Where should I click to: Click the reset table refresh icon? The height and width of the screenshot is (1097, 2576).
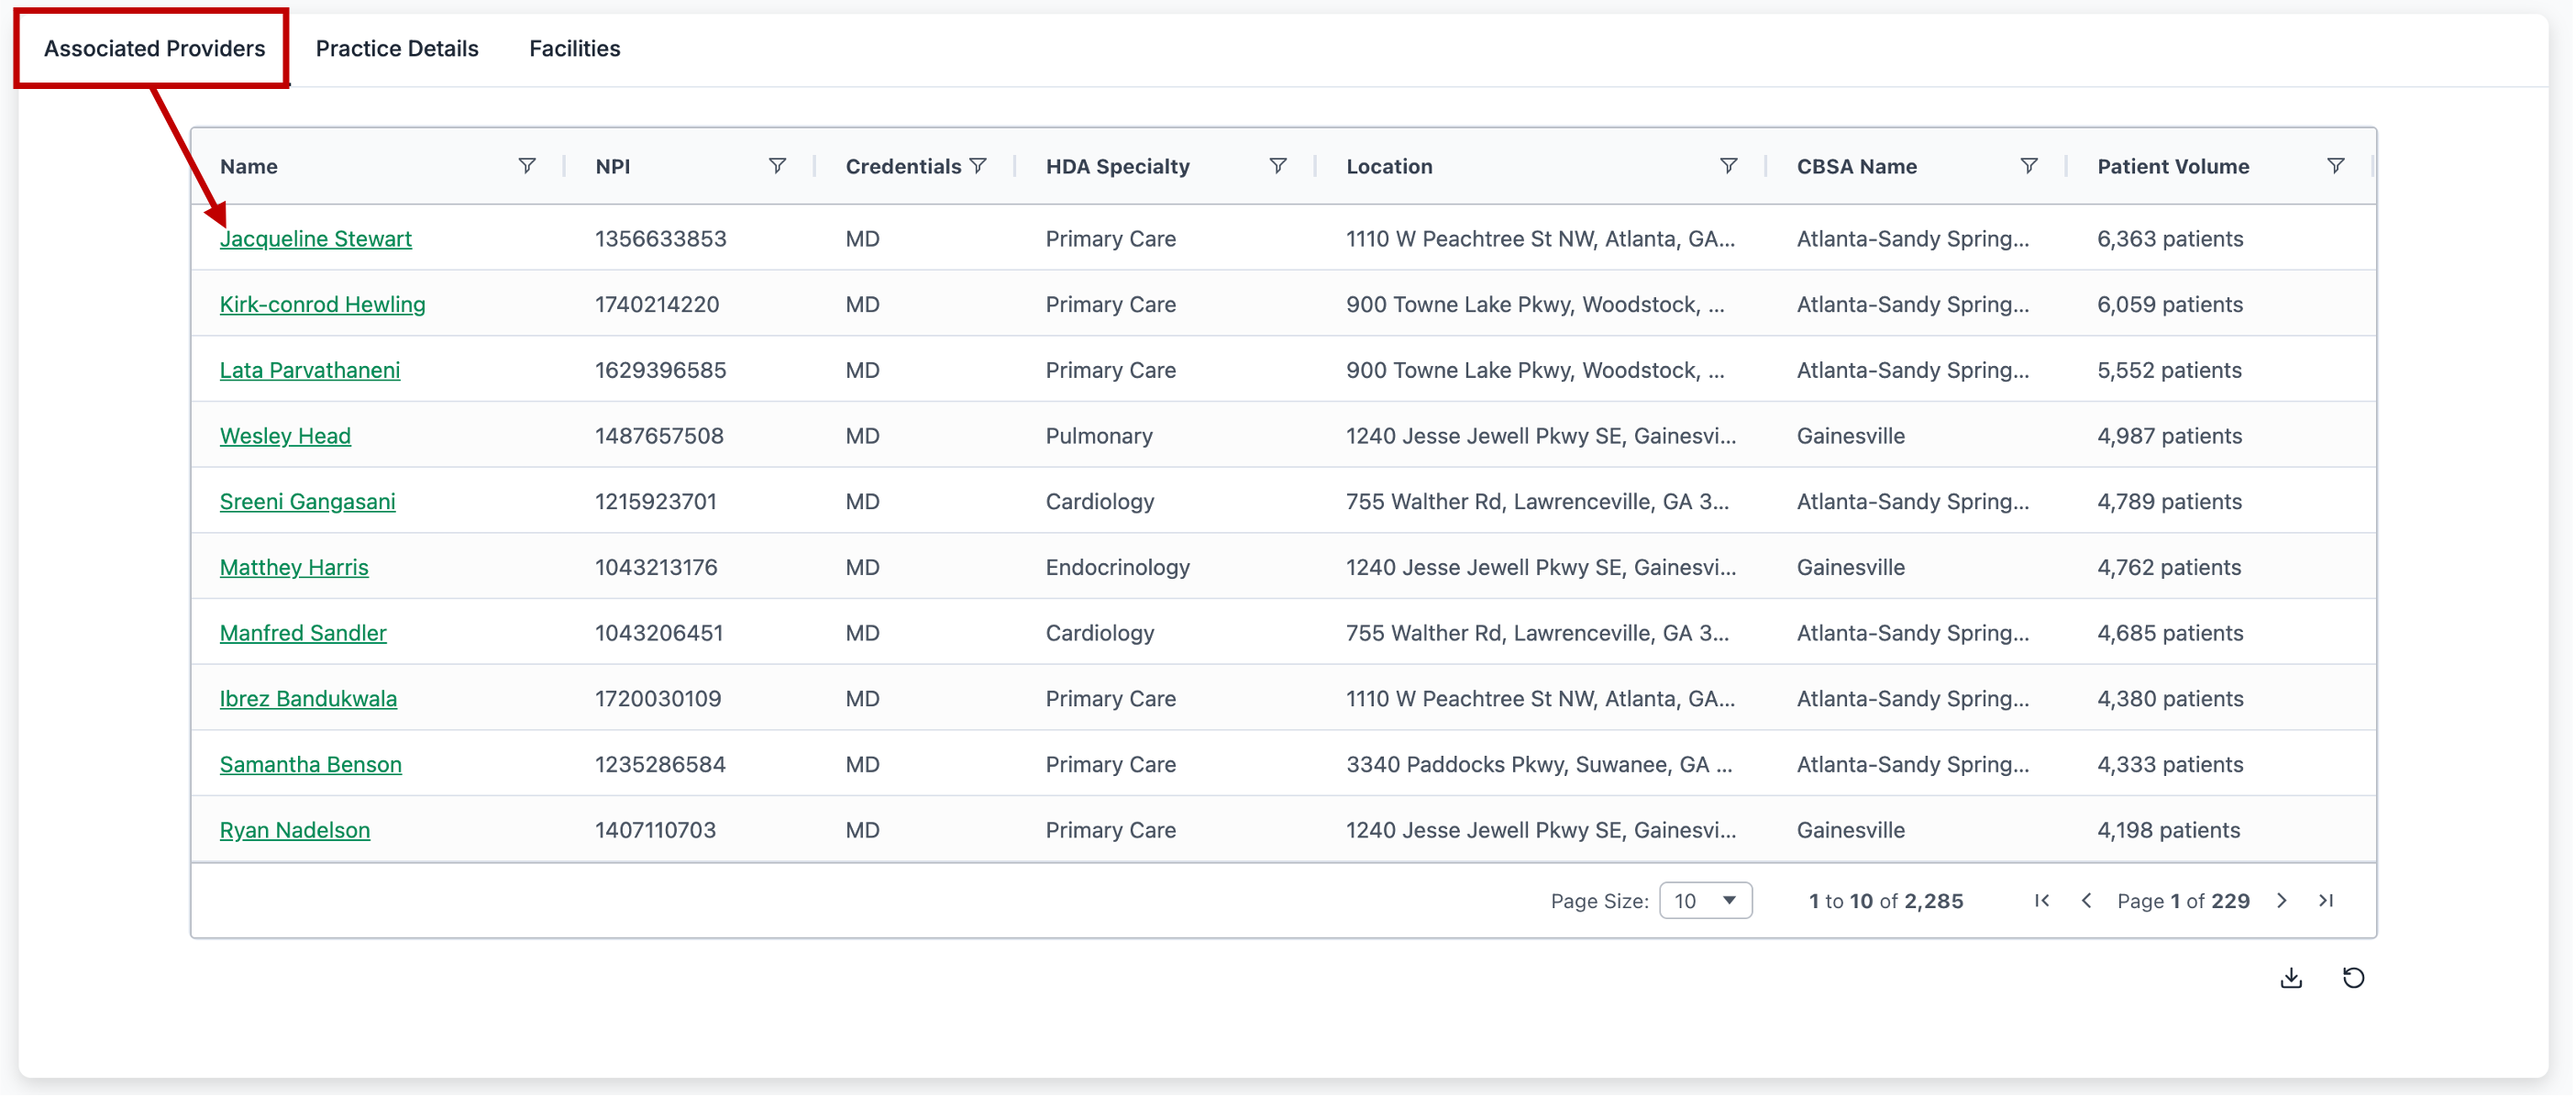click(x=2353, y=978)
